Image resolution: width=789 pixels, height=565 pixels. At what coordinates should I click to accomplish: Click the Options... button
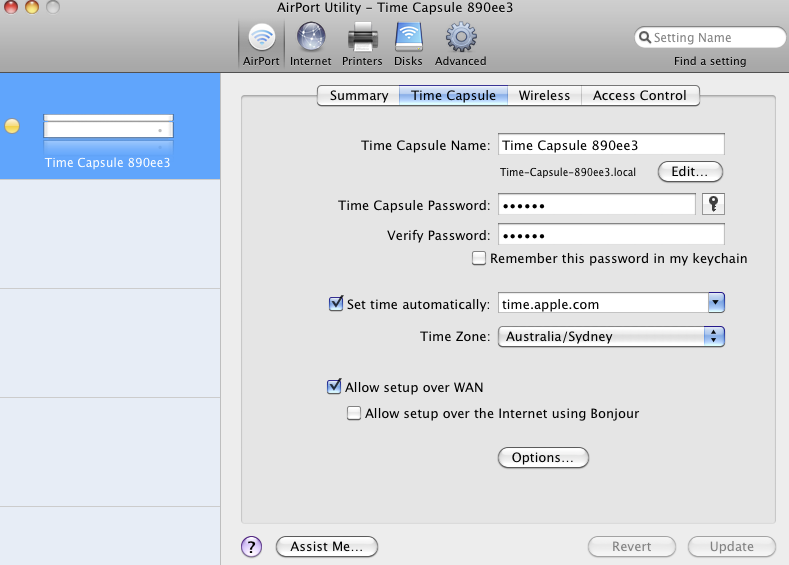coord(543,457)
